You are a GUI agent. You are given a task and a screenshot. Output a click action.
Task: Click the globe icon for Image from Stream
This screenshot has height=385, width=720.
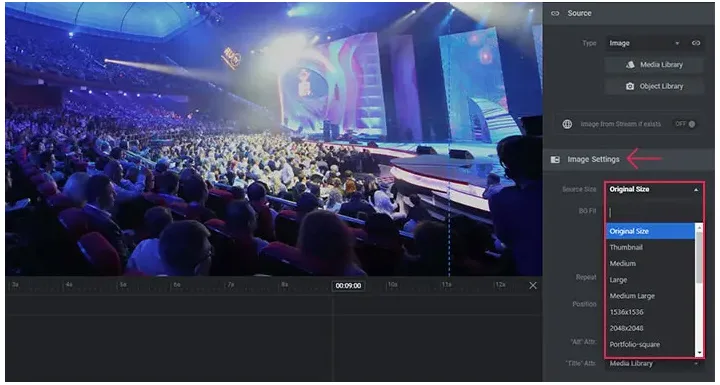point(567,124)
